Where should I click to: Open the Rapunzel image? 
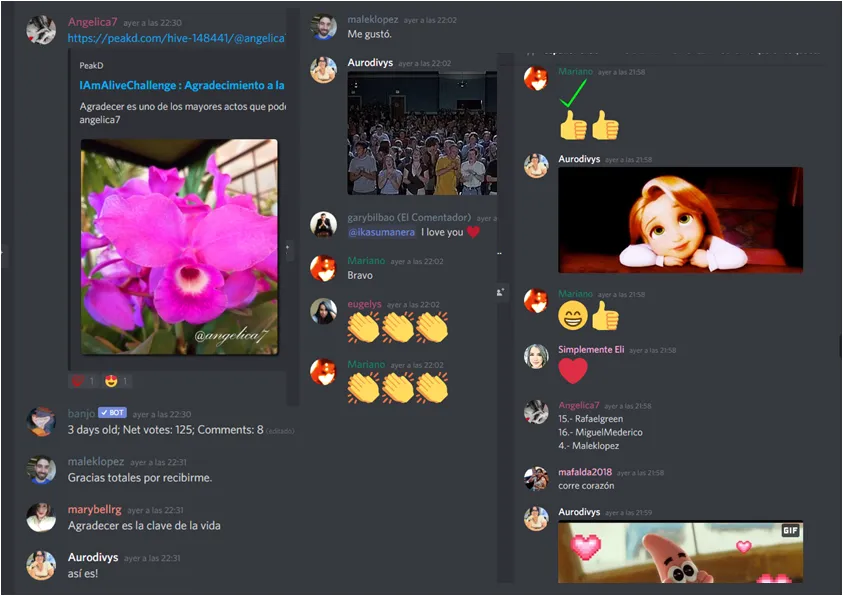(x=681, y=220)
